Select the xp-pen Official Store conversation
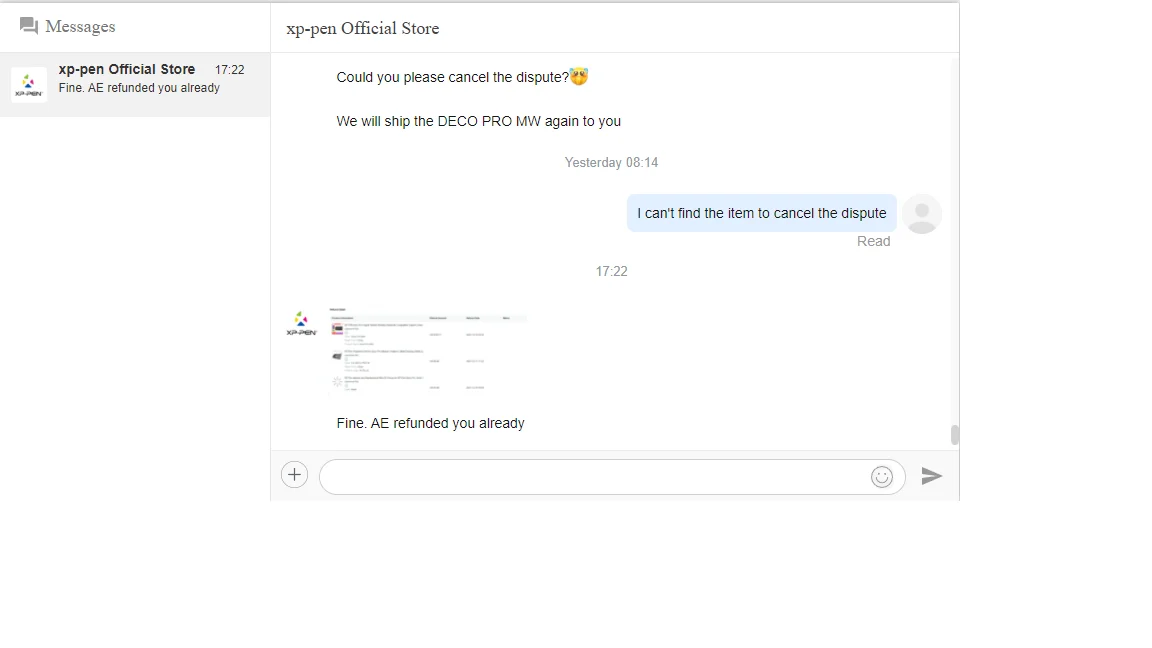Image resolution: width=1152 pixels, height=648 pixels. click(135, 84)
